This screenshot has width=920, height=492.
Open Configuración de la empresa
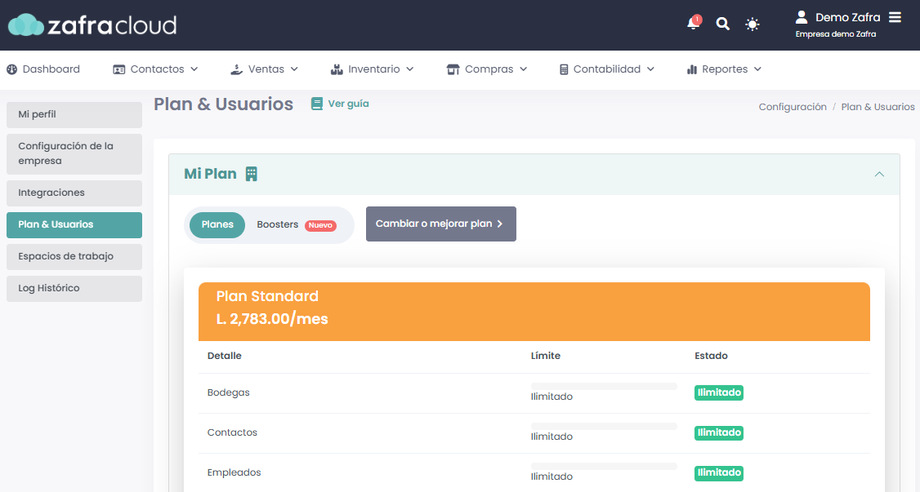pos(74,154)
